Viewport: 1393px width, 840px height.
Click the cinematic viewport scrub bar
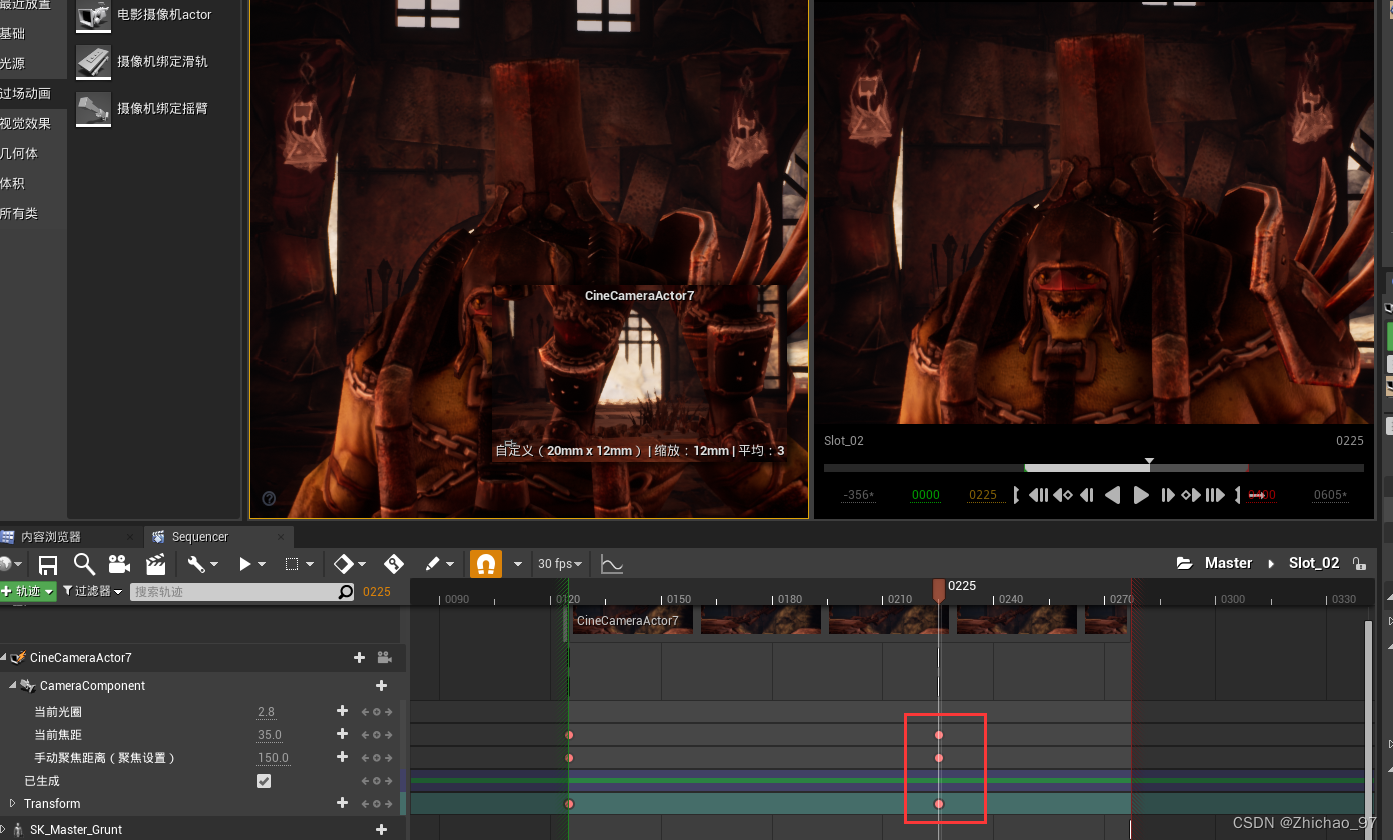(1093, 468)
